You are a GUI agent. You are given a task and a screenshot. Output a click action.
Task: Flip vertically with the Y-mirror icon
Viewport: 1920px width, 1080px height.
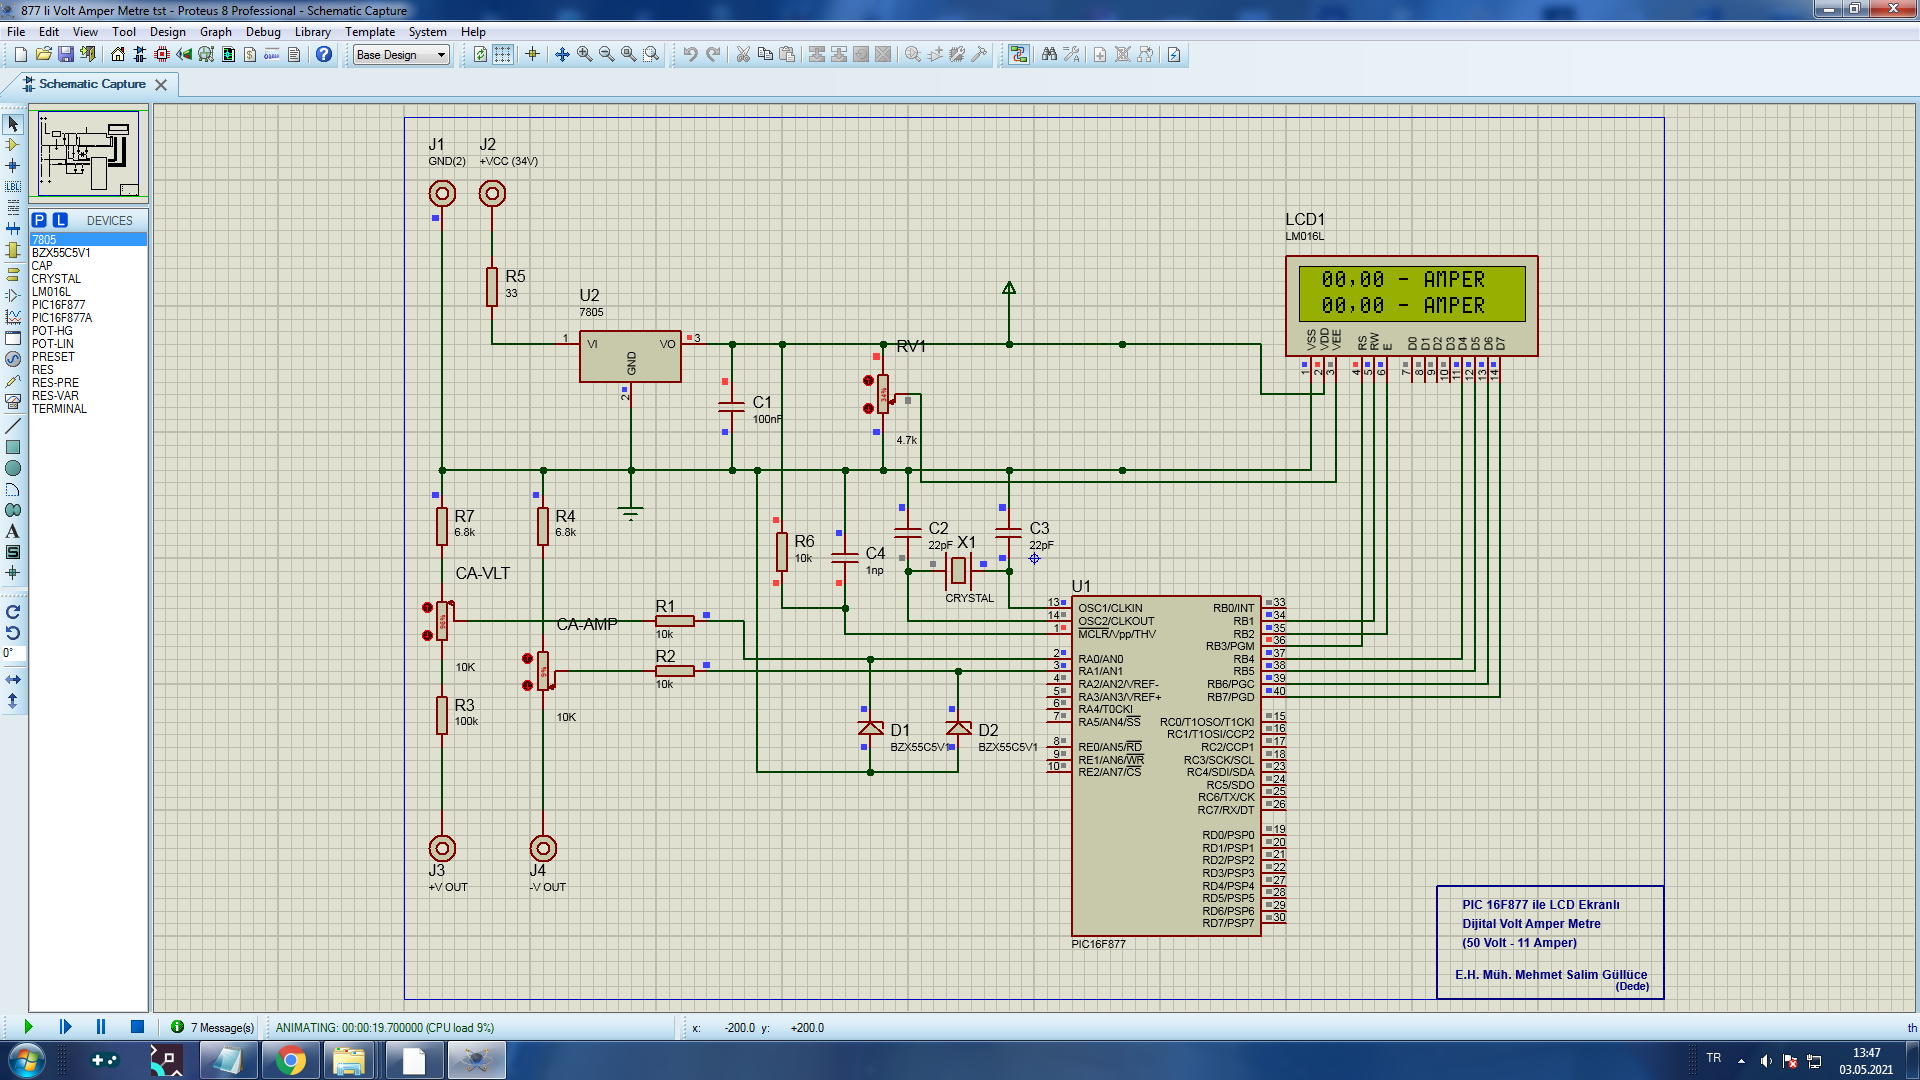coord(13,701)
